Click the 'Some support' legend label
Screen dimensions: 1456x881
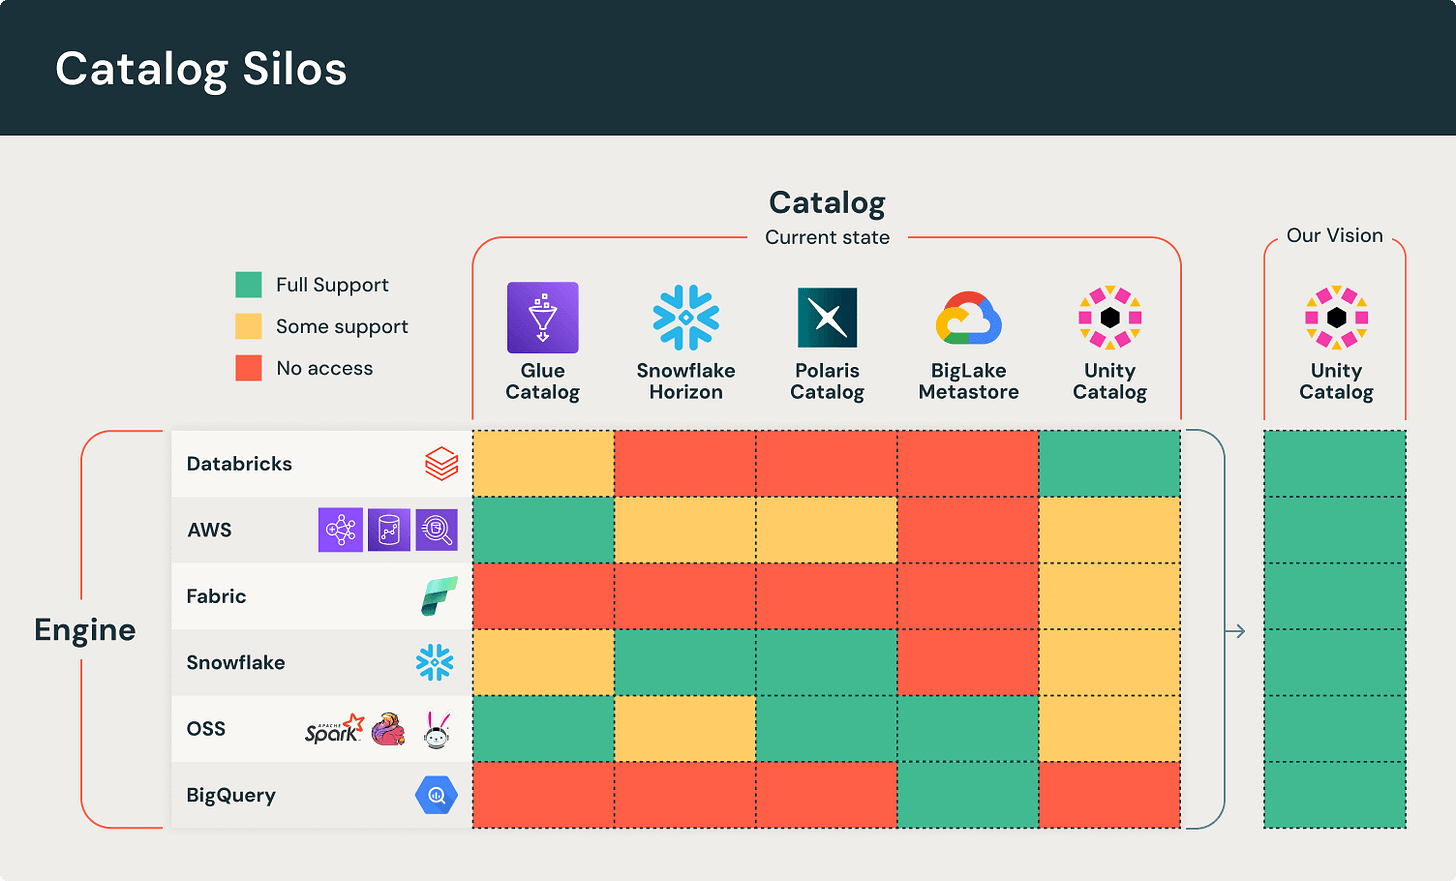pyautogui.click(x=342, y=327)
